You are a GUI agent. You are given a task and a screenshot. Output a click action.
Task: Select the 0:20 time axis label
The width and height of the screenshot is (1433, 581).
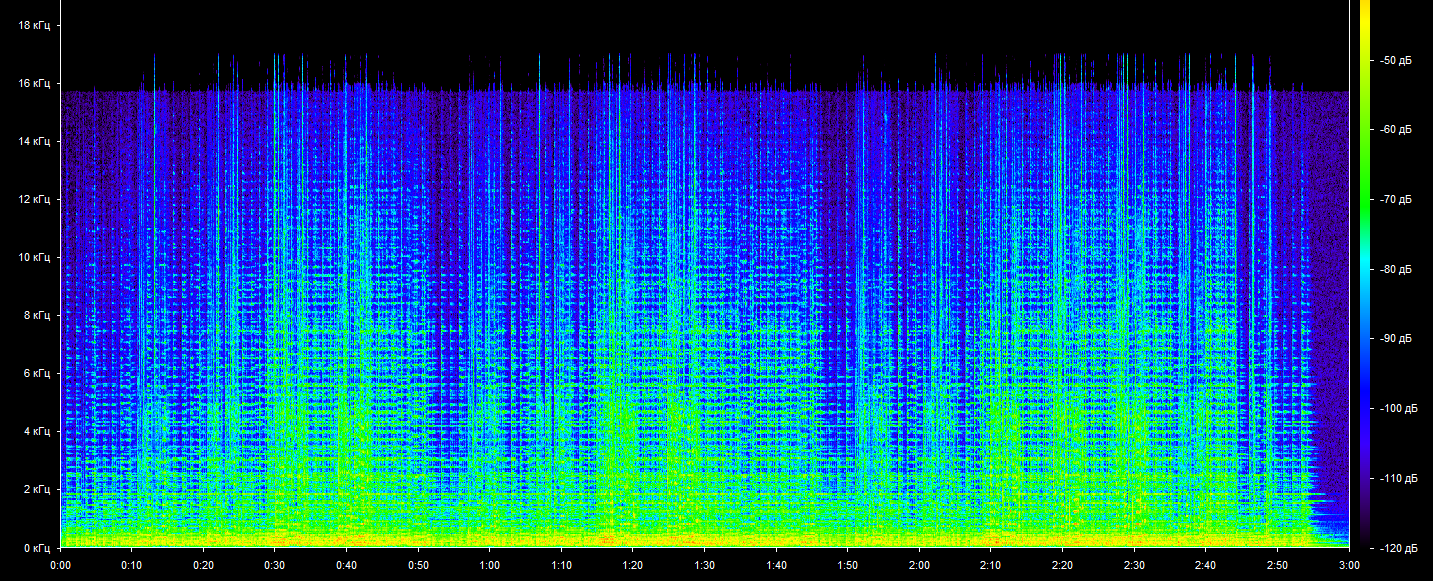click(203, 566)
